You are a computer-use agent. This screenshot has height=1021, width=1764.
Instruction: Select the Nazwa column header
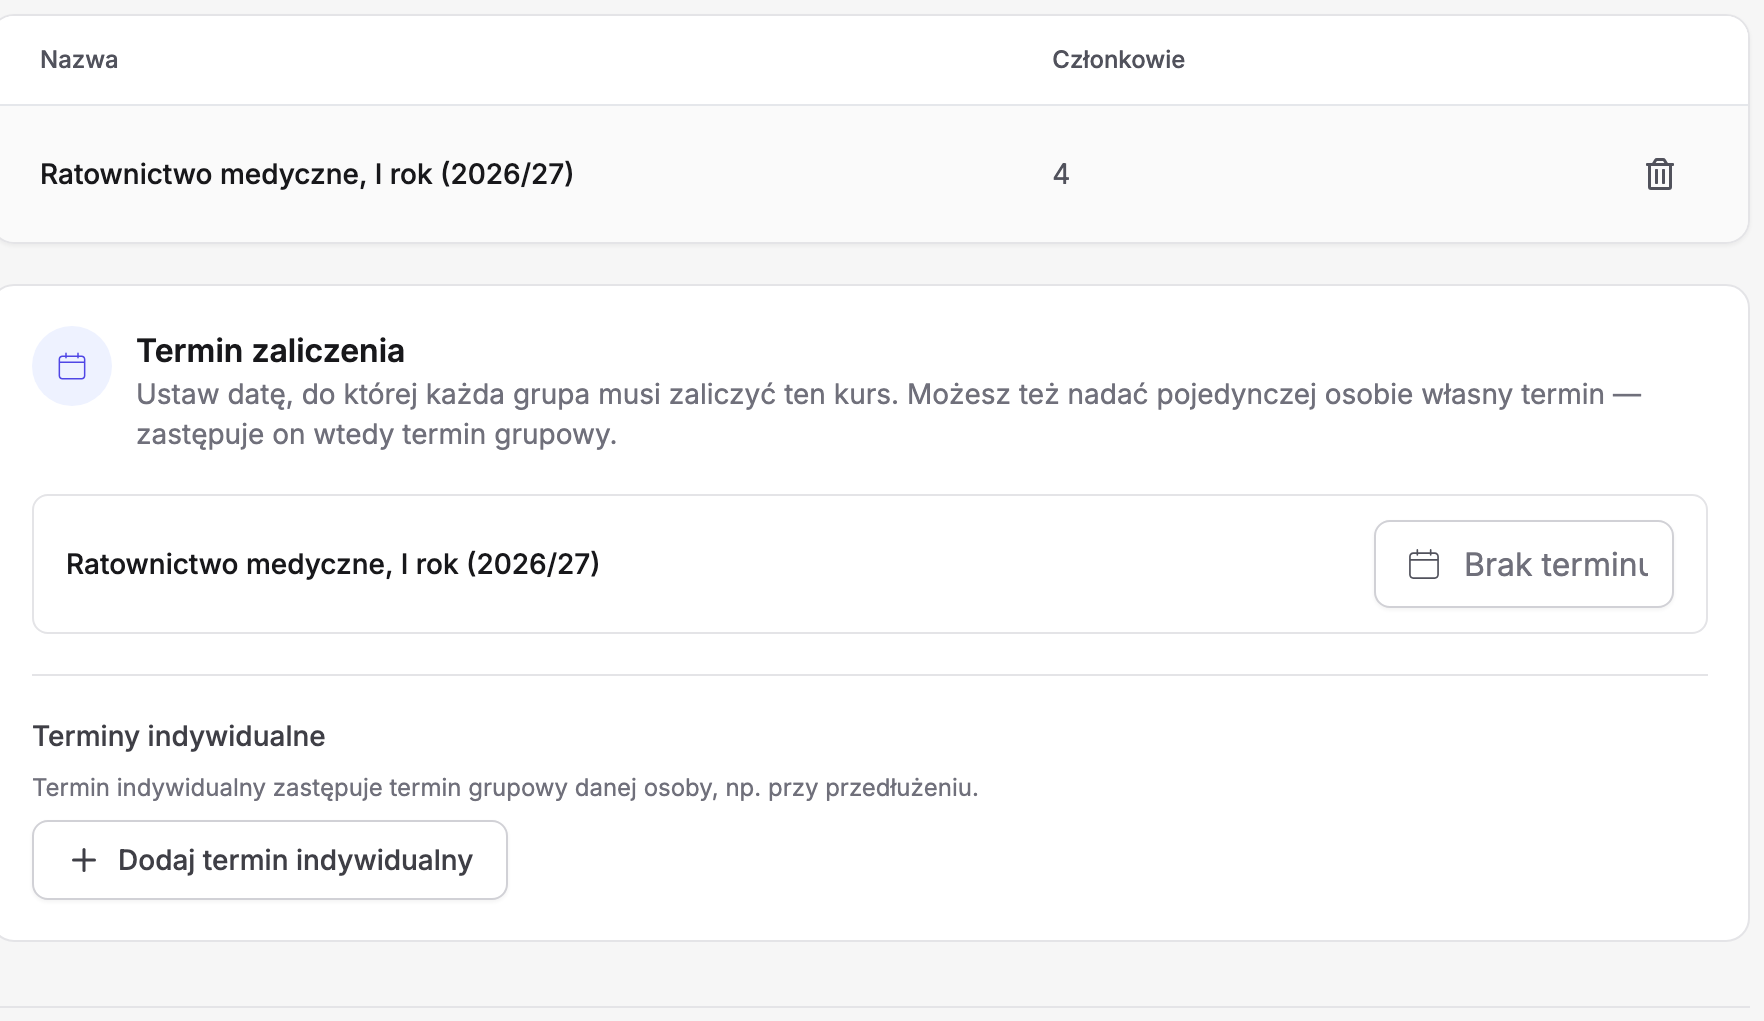coord(79,60)
